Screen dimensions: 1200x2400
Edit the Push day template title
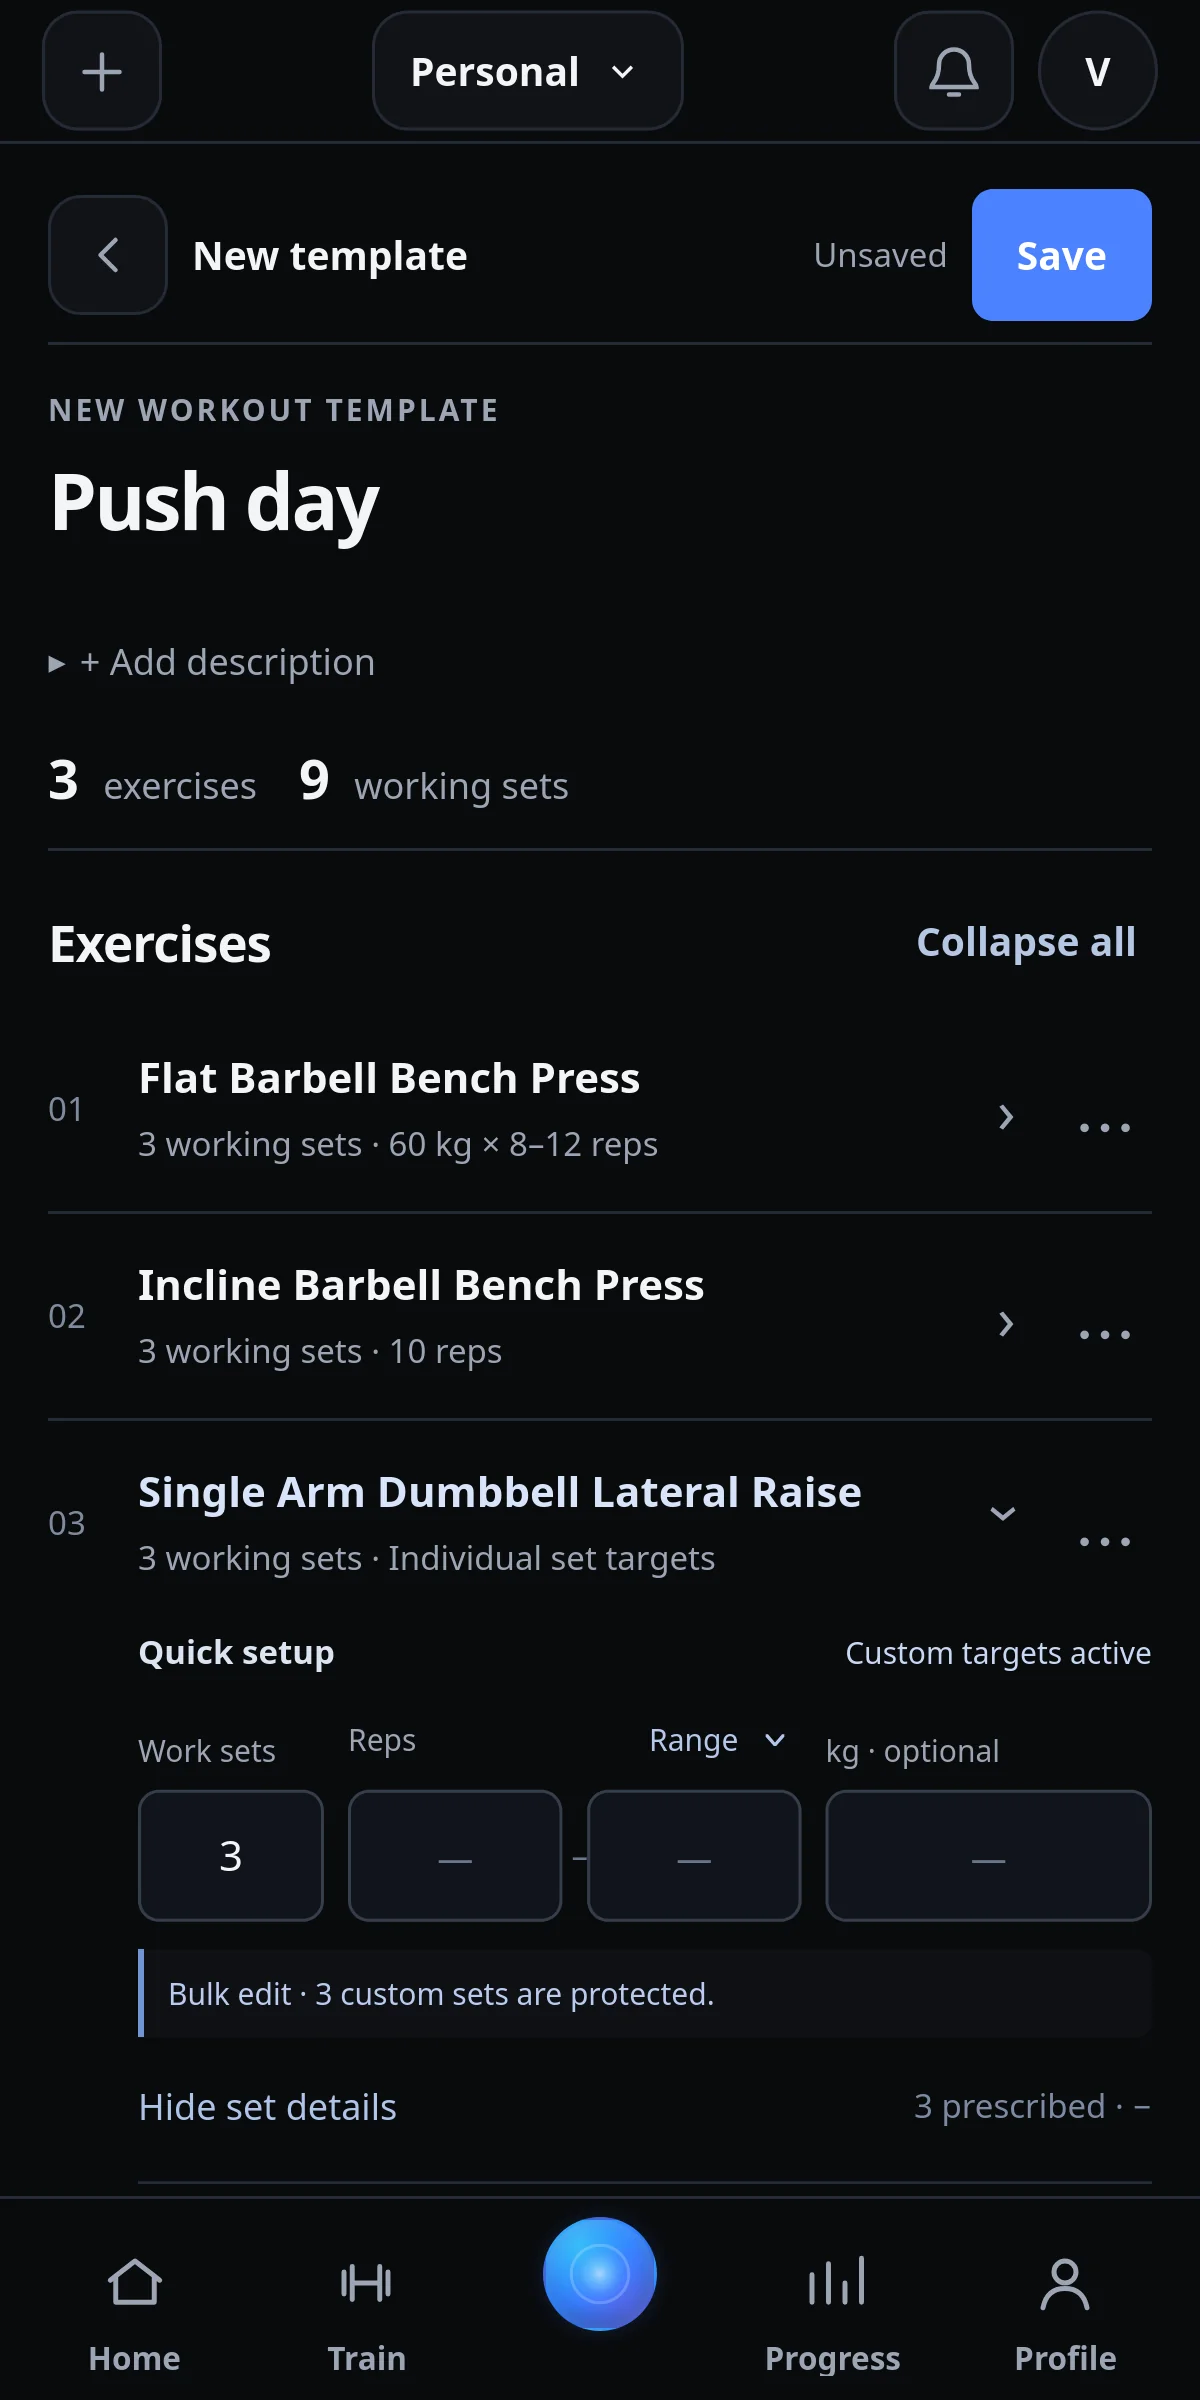(x=215, y=503)
